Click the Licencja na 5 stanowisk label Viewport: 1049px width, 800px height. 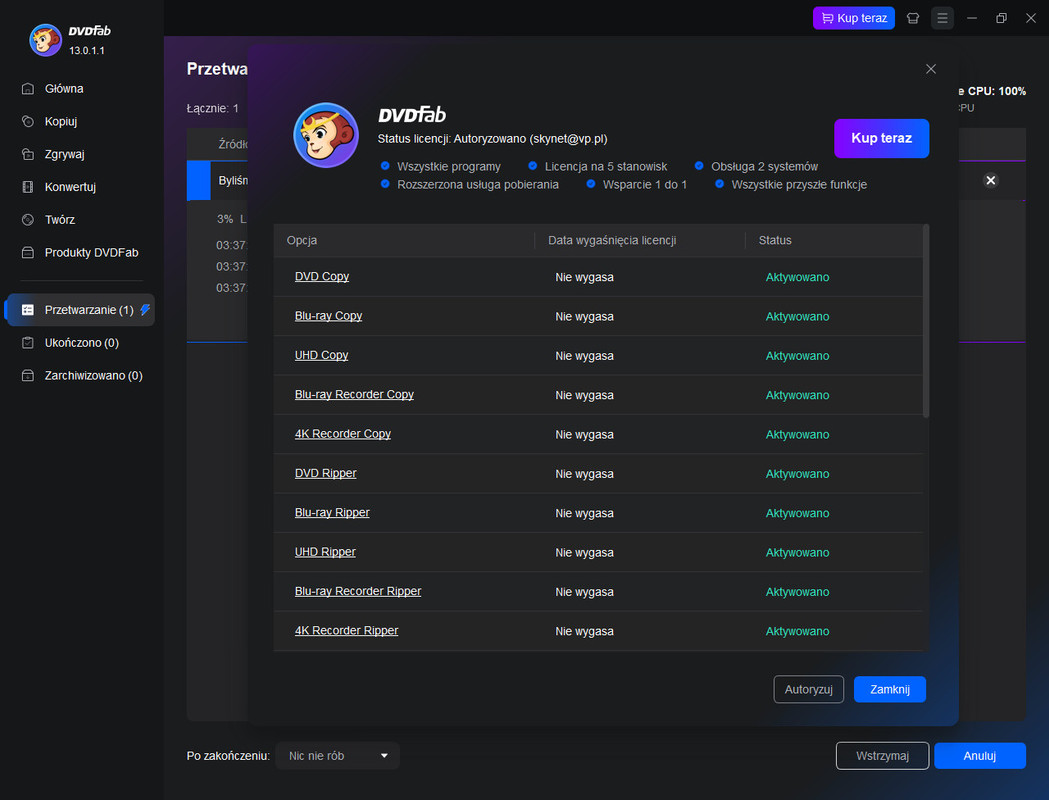tap(605, 167)
